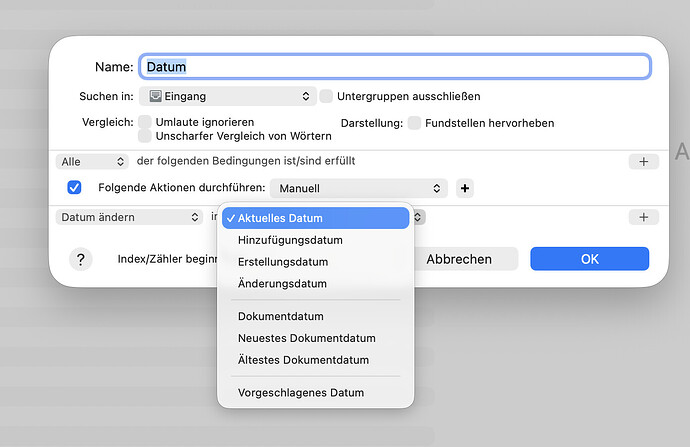Click the Eingang inbox icon
Viewport: 690px width, 447px height.
click(x=155, y=96)
